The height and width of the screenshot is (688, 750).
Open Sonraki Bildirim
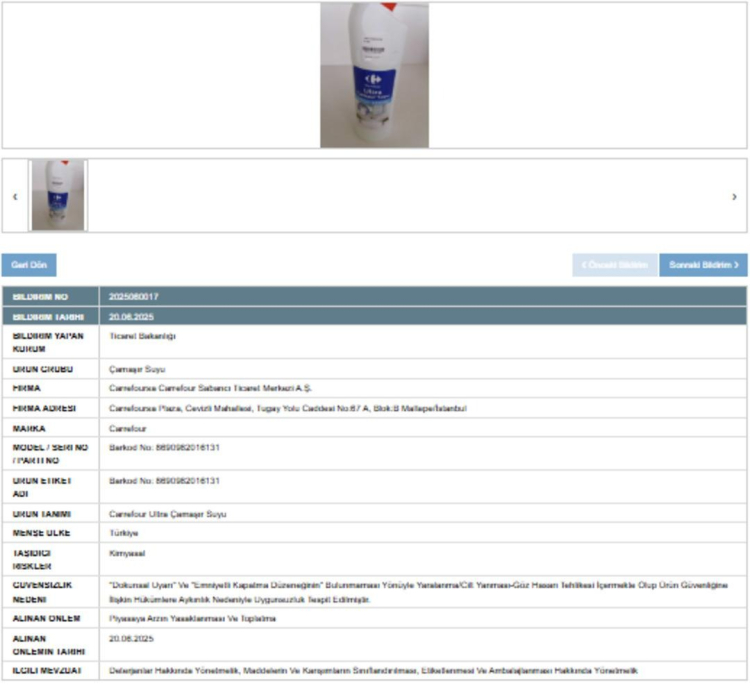point(703,265)
